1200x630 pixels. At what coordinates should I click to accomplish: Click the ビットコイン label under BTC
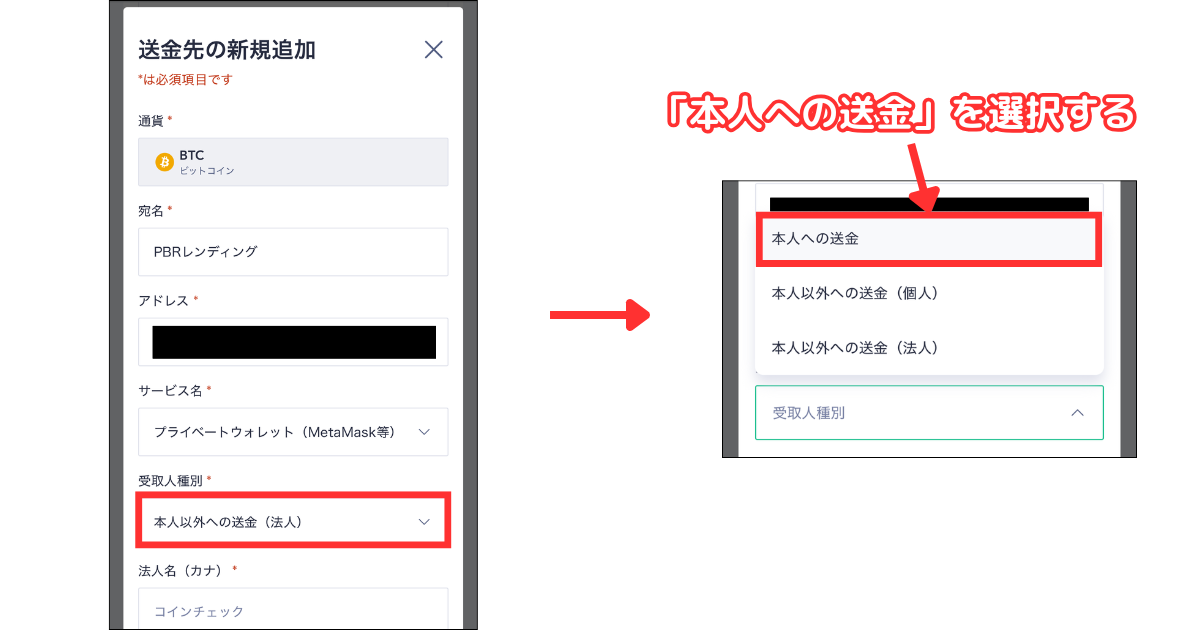(x=207, y=168)
